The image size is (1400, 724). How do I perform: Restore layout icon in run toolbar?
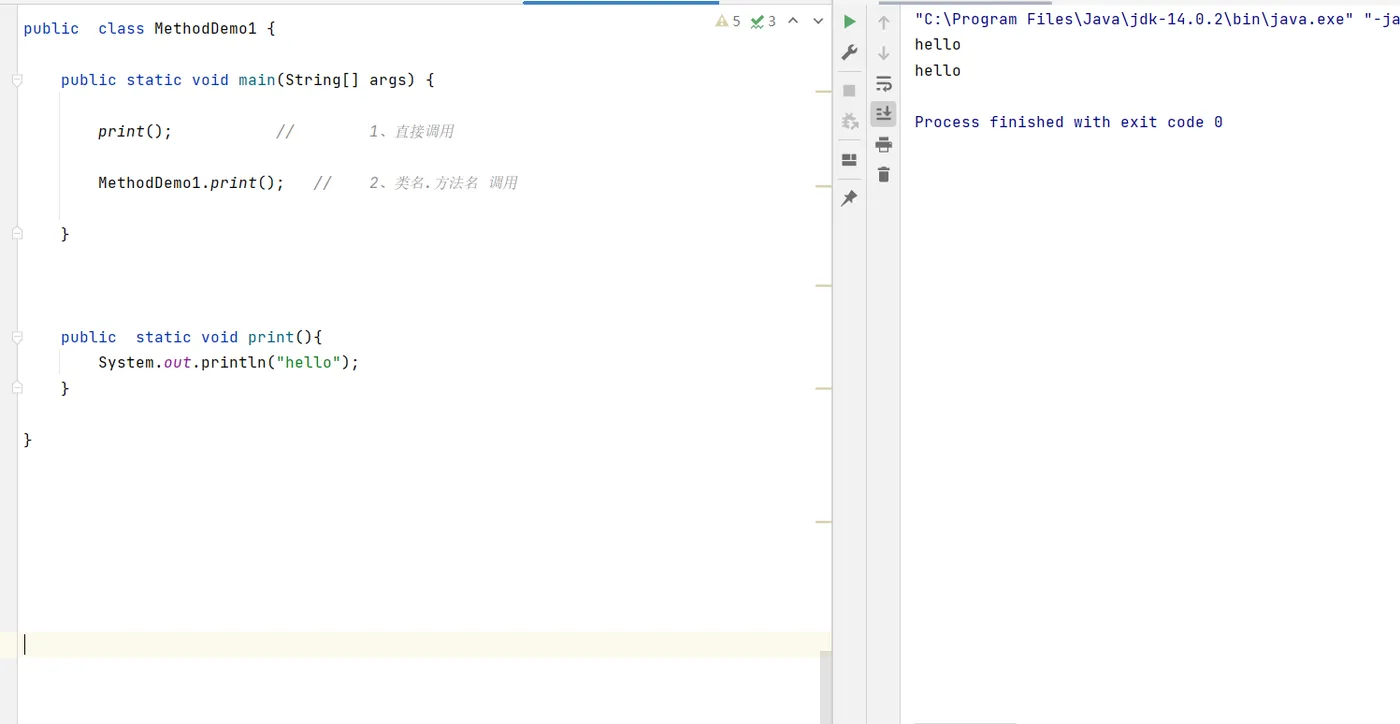[849, 160]
